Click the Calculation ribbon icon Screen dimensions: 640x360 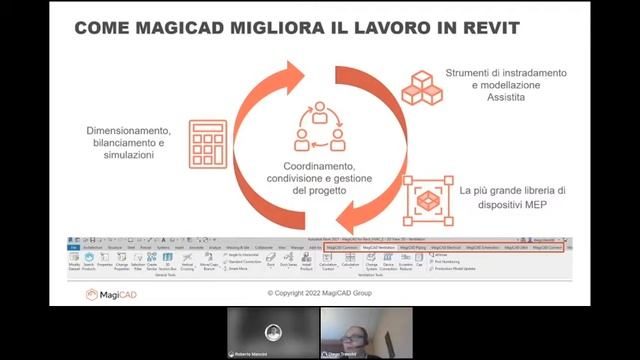(350, 260)
